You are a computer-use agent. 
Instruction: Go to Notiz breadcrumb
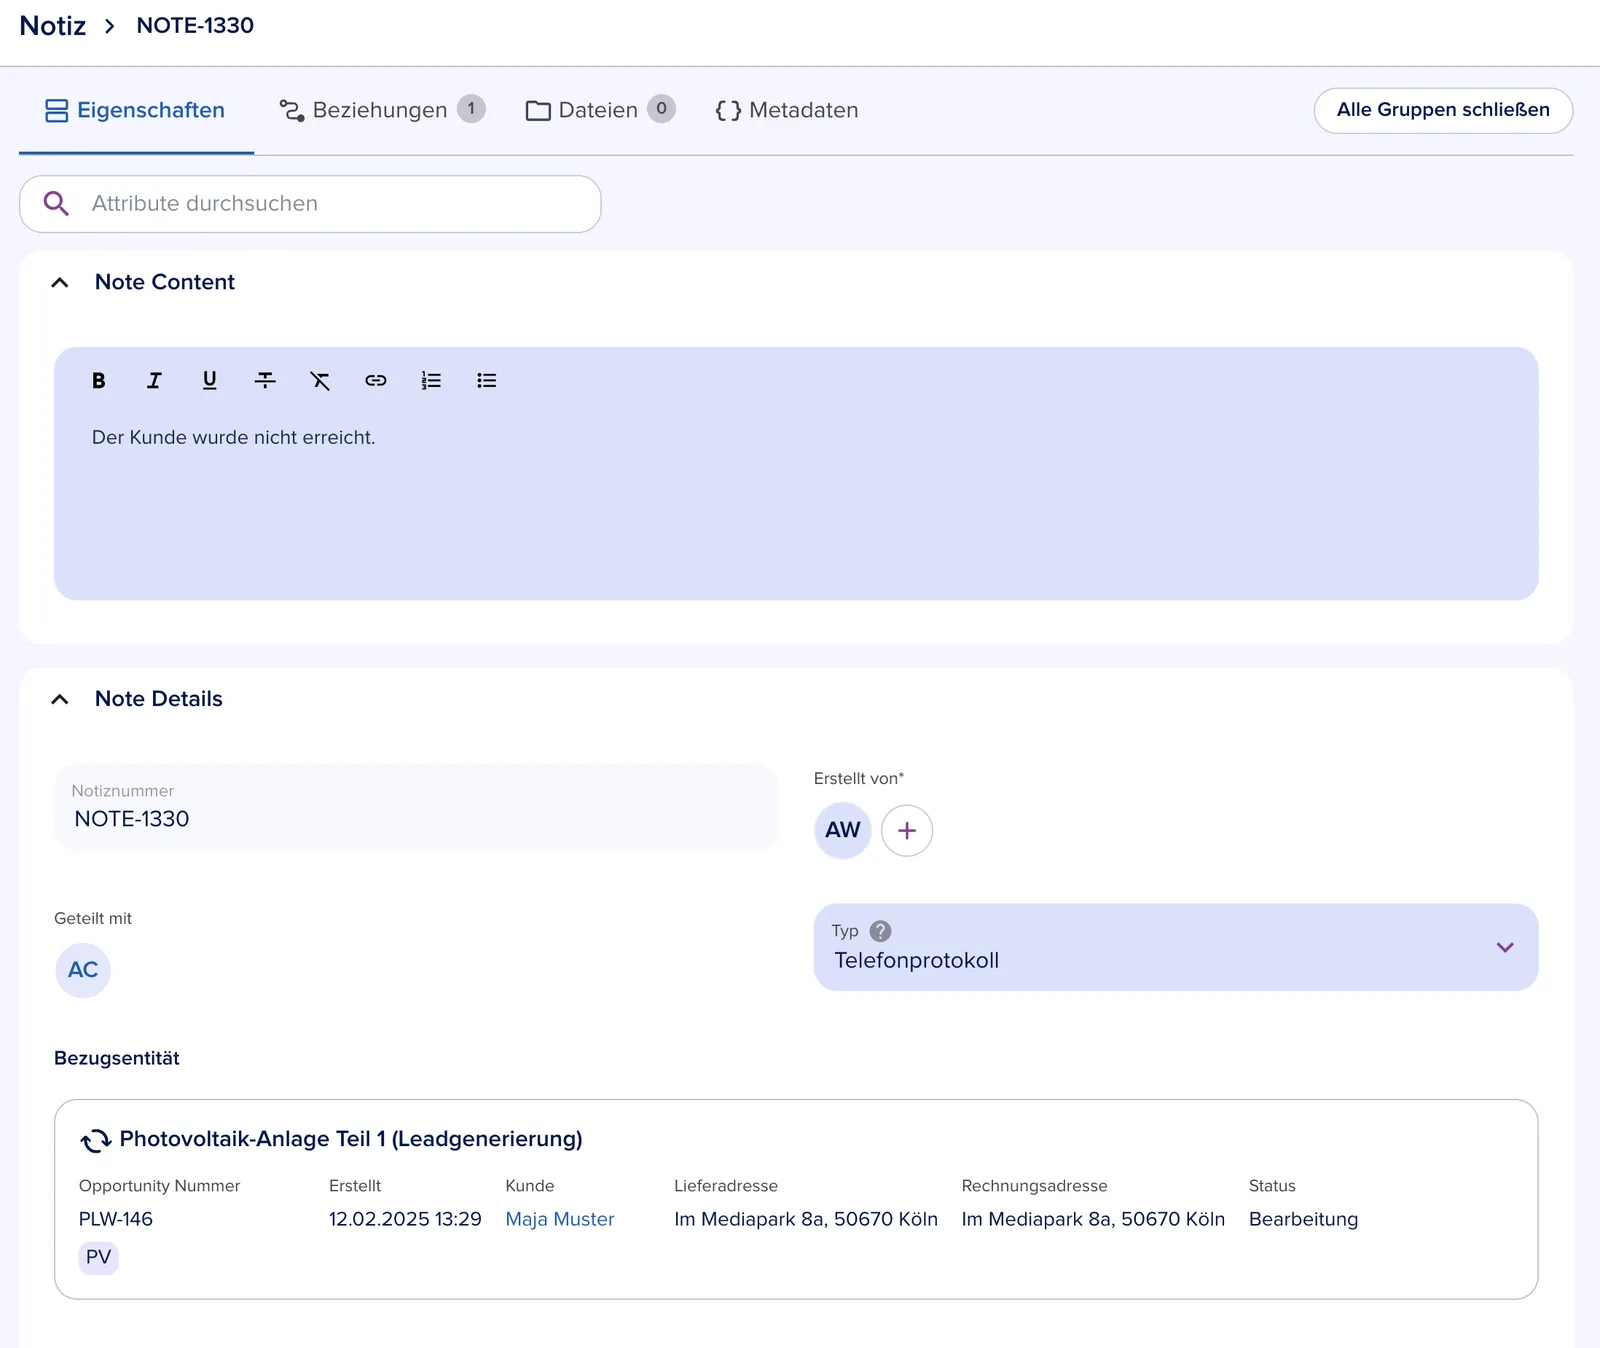coord(53,26)
